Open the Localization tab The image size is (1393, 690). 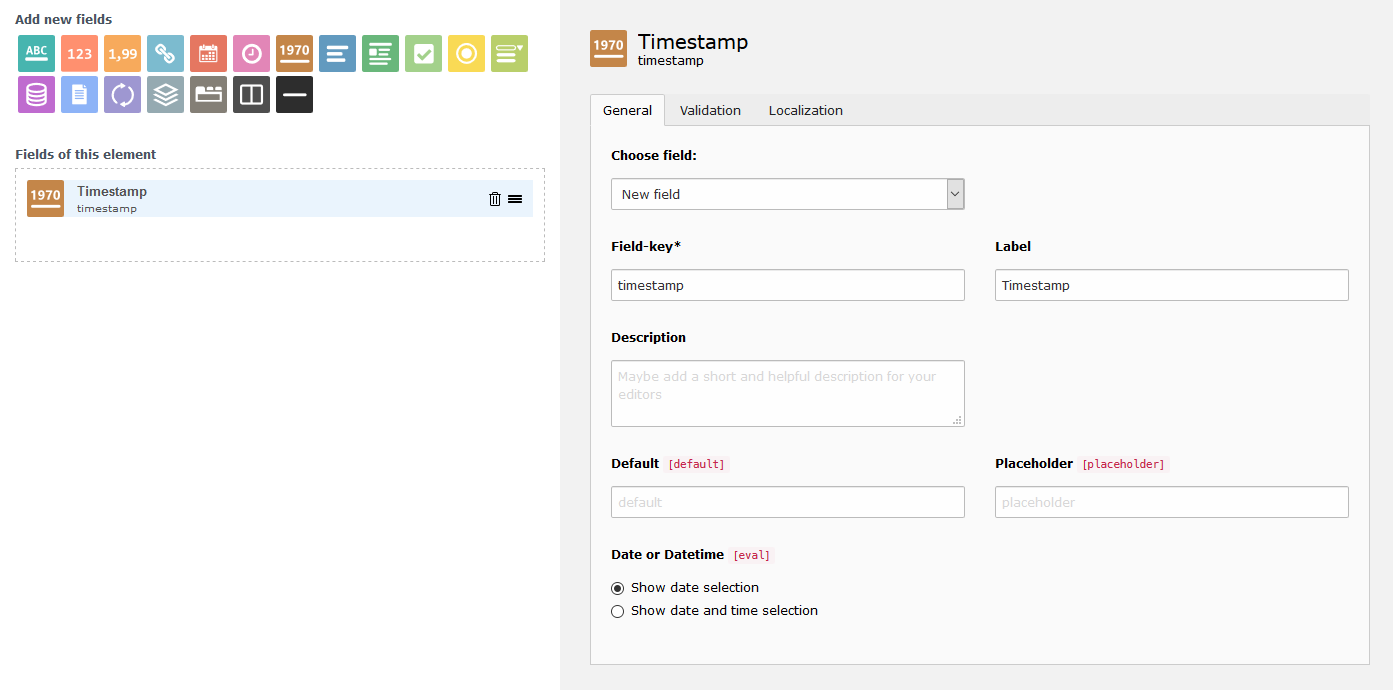[805, 110]
